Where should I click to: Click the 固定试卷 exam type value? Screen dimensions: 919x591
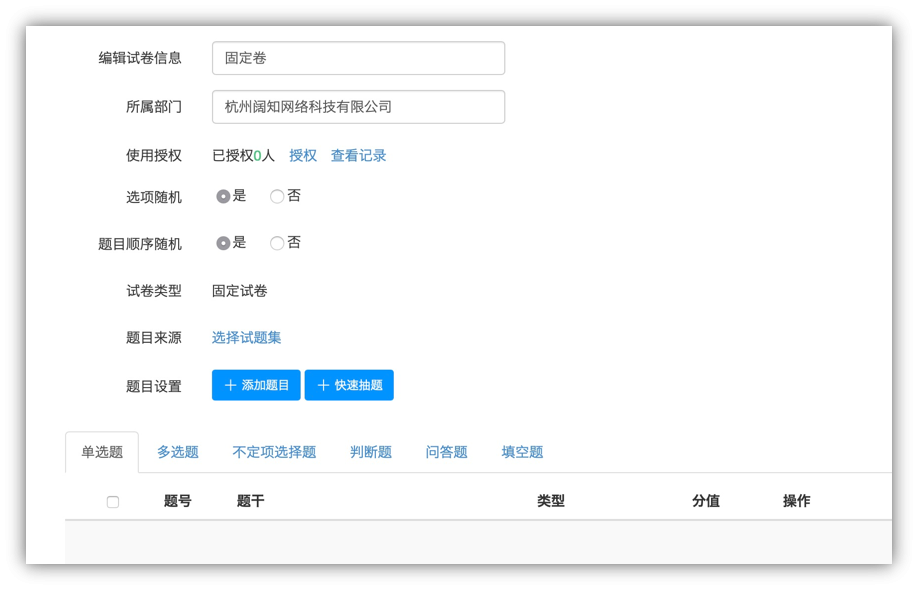(x=240, y=291)
